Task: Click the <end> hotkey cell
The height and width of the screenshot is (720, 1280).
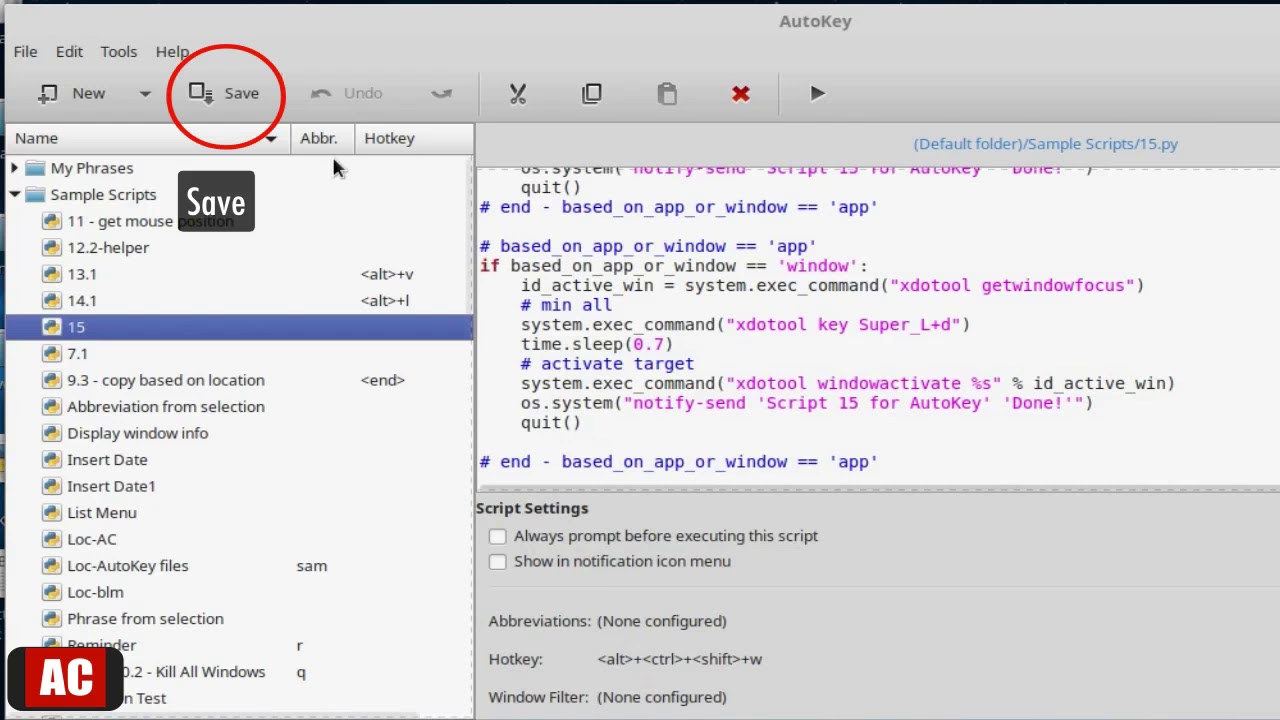Action: click(383, 380)
